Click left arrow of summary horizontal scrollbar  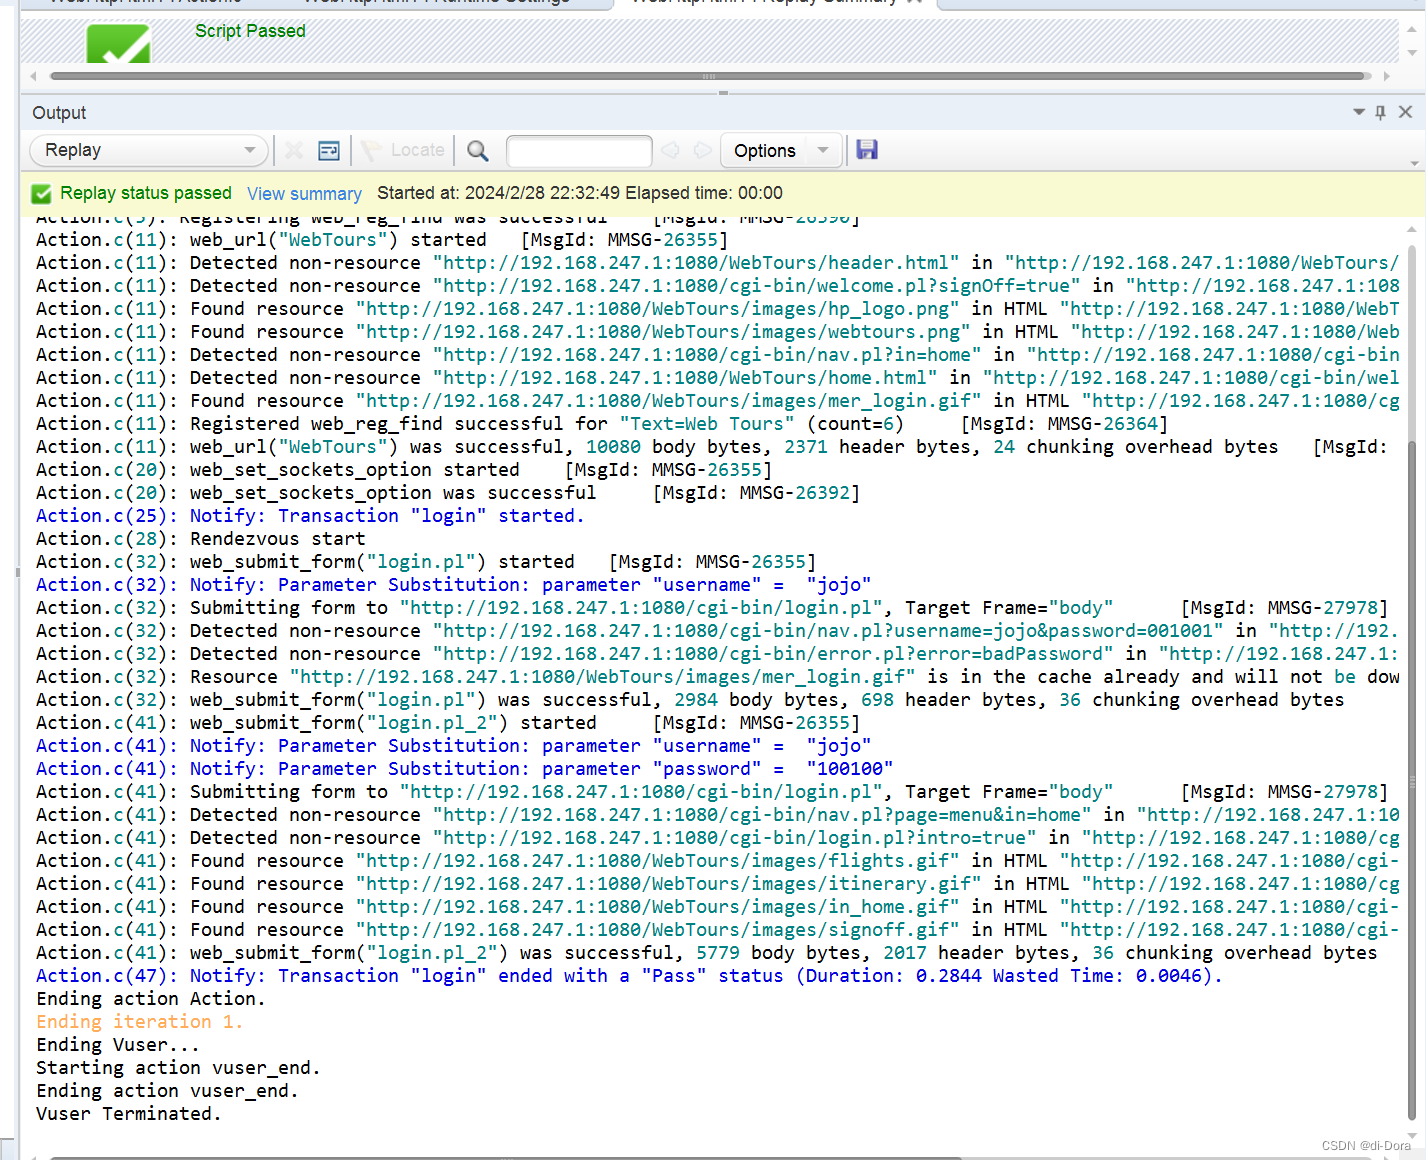(x=33, y=76)
